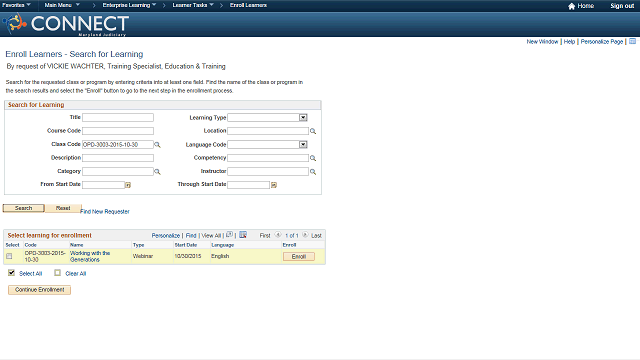
Task: Click the Personalize Page link
Action: point(602,42)
